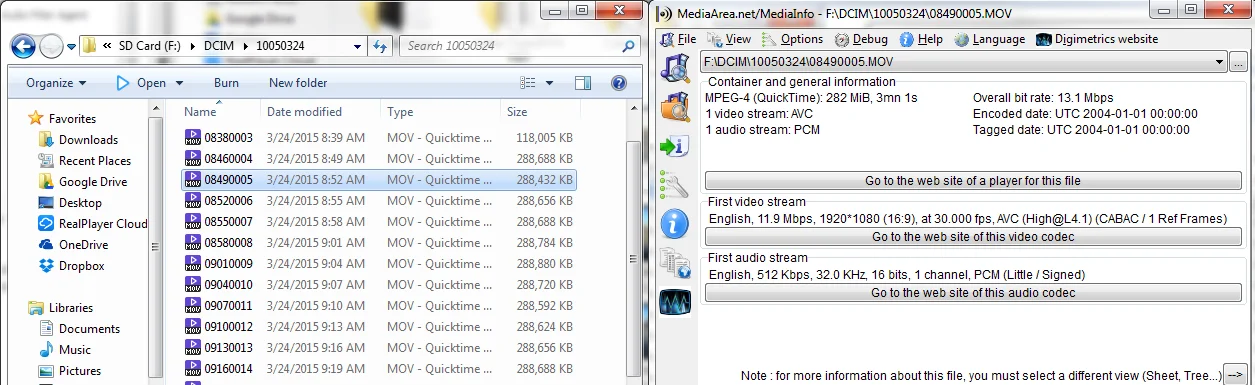Click New folder in Explorer toolbar
Image resolution: width=1255 pixels, height=385 pixels.
click(298, 83)
